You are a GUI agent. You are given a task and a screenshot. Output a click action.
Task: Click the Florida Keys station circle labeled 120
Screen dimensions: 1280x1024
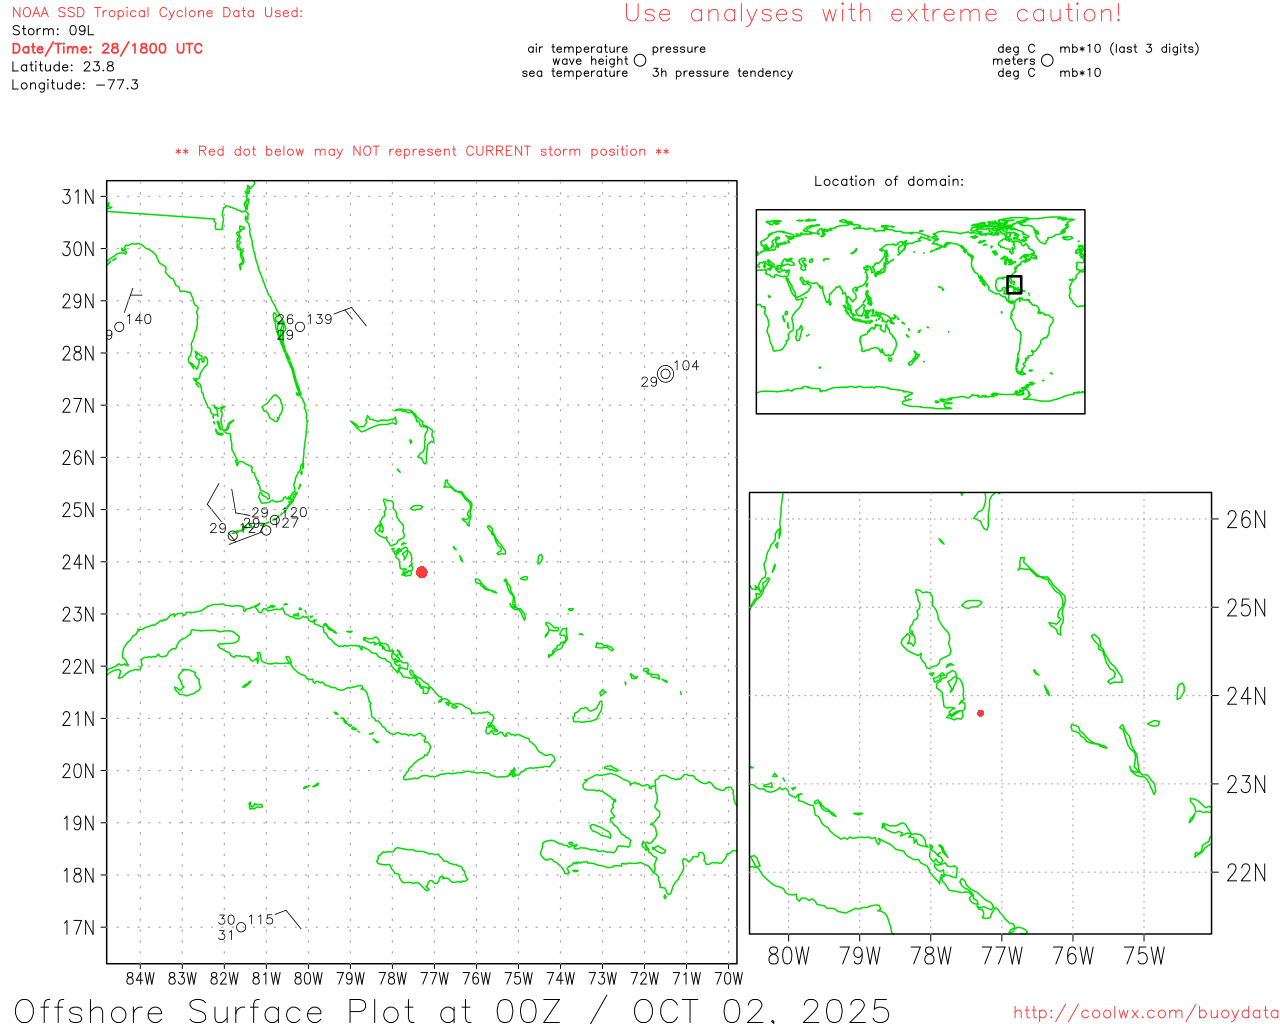click(x=274, y=520)
